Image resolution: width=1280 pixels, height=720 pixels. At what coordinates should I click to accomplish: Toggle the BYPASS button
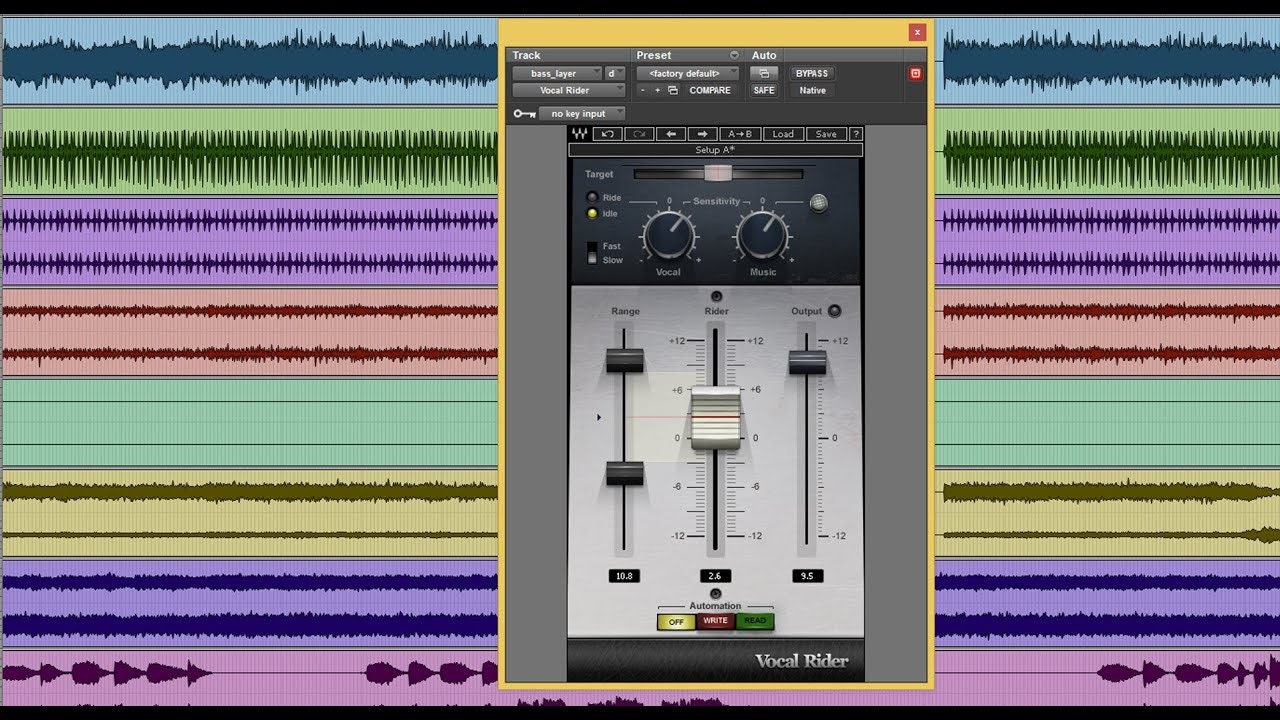pos(812,73)
